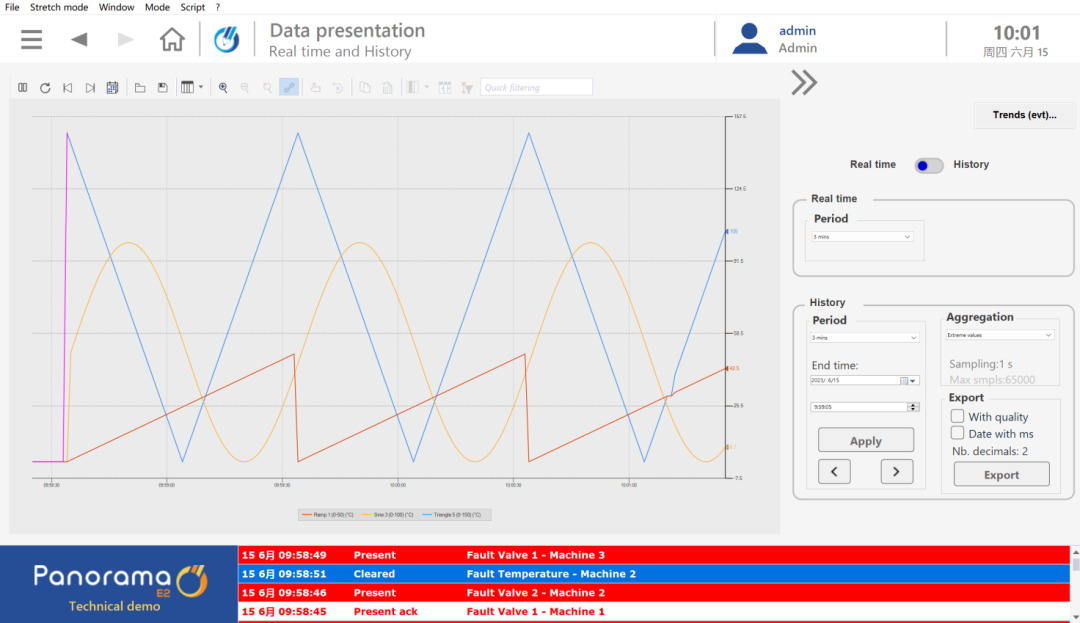Save the trend configuration

click(163, 88)
